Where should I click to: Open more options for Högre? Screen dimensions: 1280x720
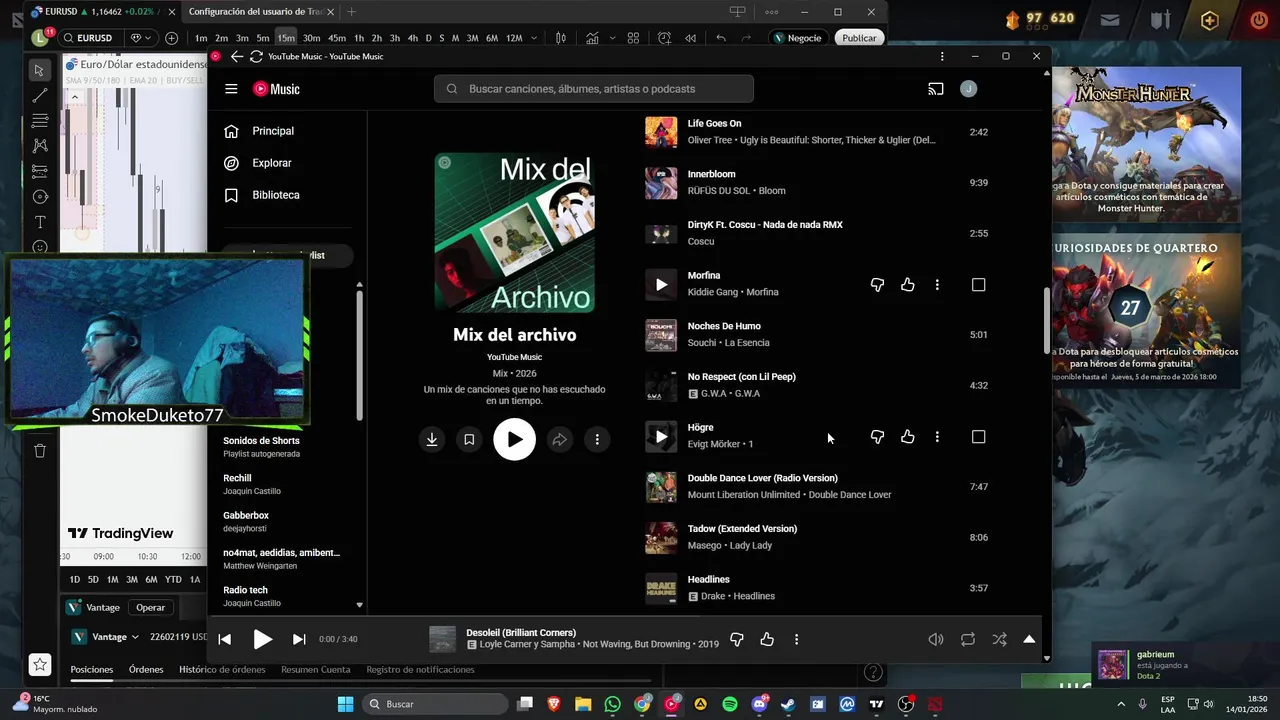coord(937,437)
